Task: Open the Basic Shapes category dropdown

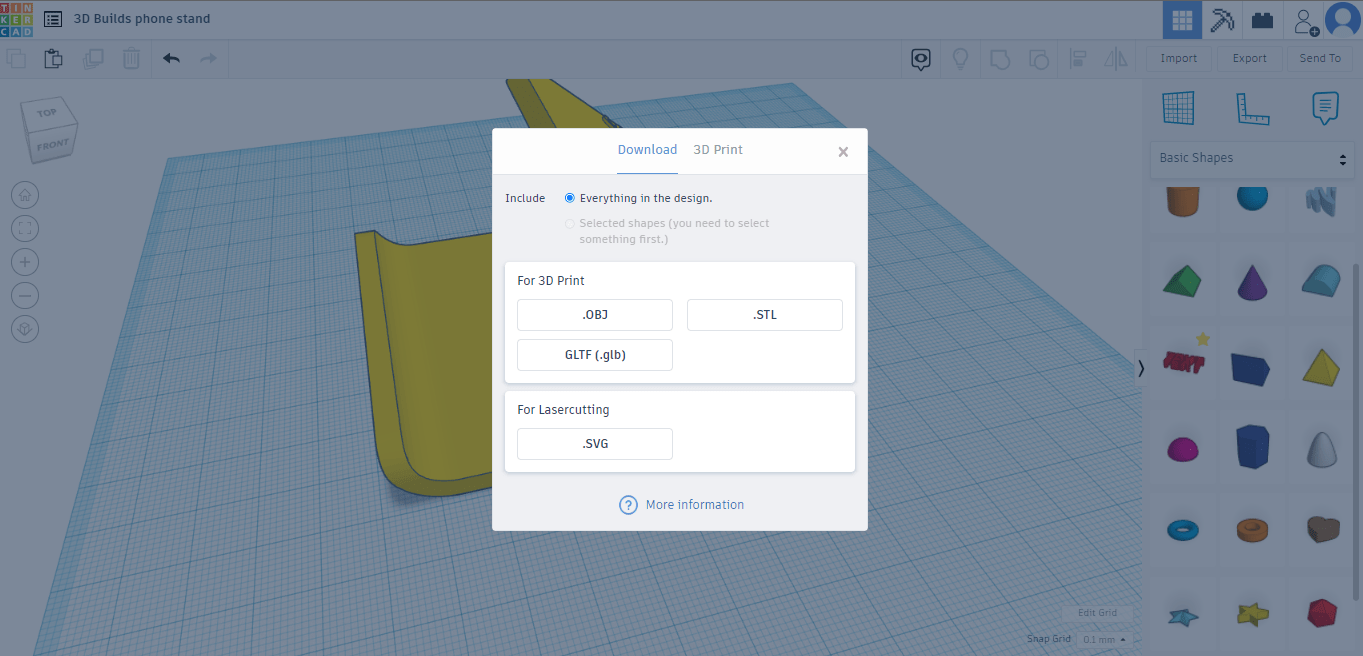Action: point(1253,158)
